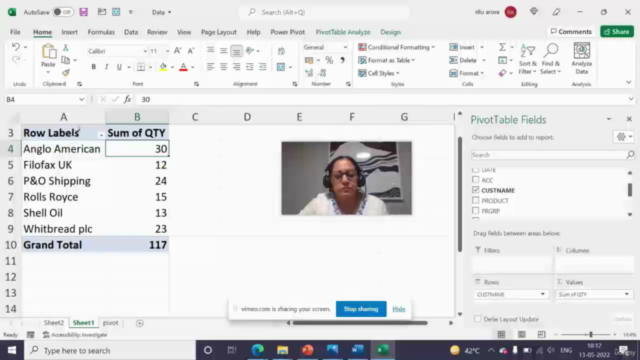
Task: Check the PRGRP field checkbox
Action: click(476, 211)
